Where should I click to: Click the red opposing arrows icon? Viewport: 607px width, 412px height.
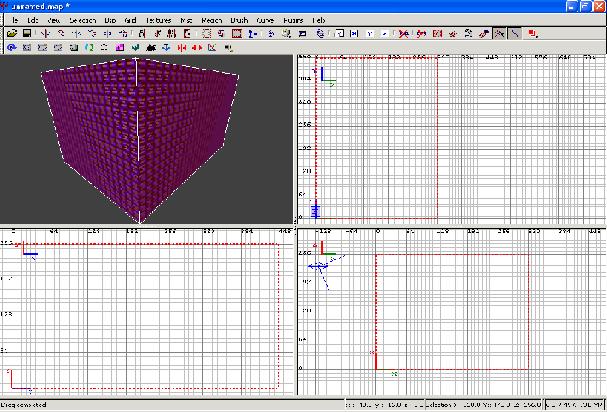(197, 48)
